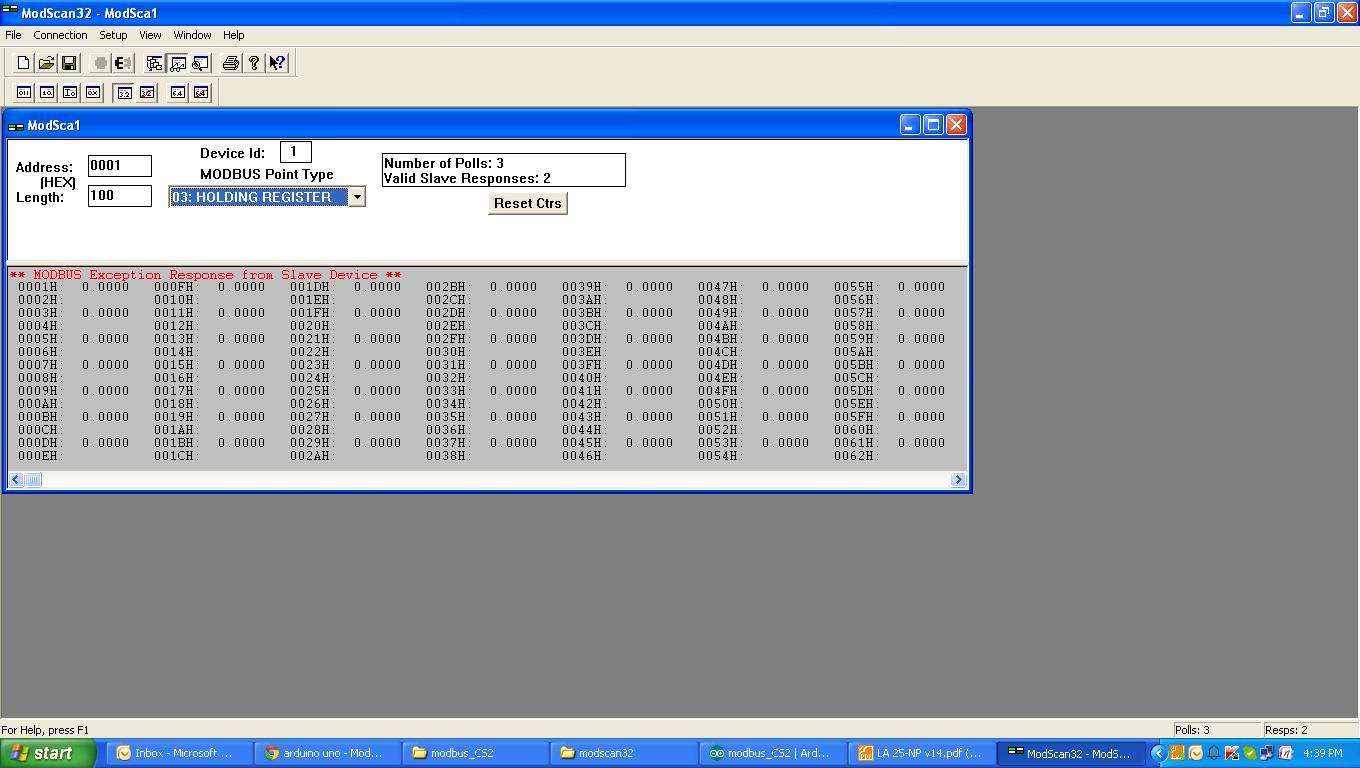Click the Reset Ctrs button
Viewport: 1360px width, 768px height.
(528, 203)
